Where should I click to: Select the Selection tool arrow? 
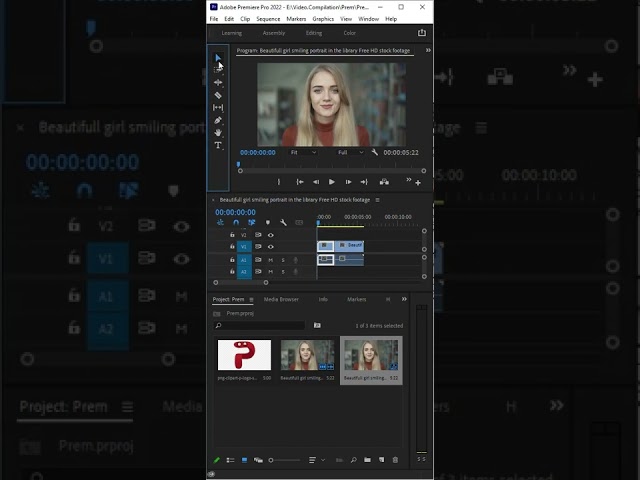218,58
